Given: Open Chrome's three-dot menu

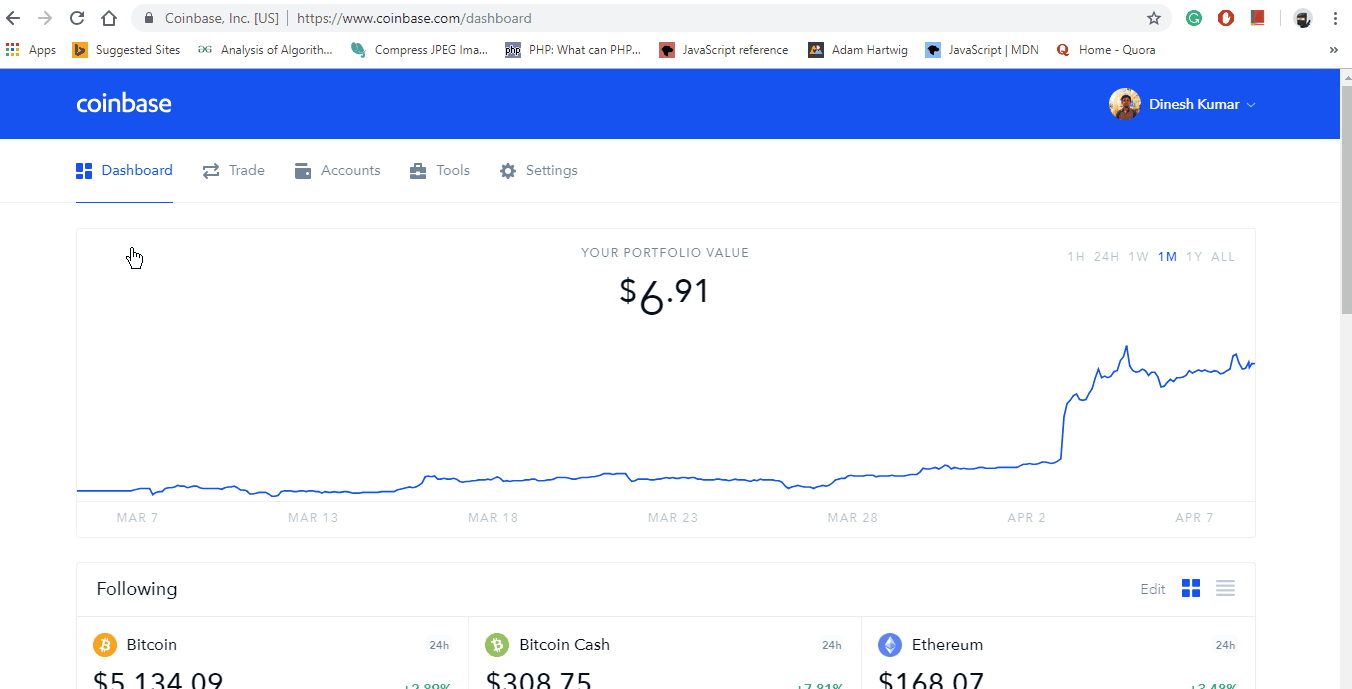Looking at the screenshot, I should pos(1335,18).
